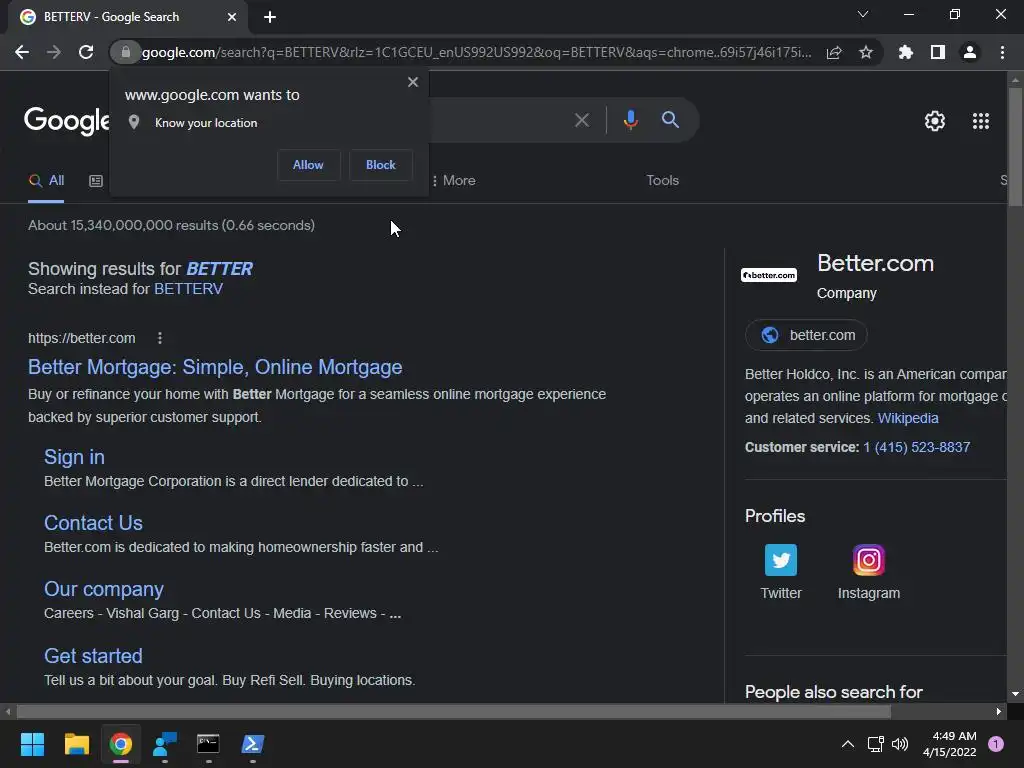Image resolution: width=1024 pixels, height=768 pixels.
Task: Open the Our company sitelink
Action: 104,589
